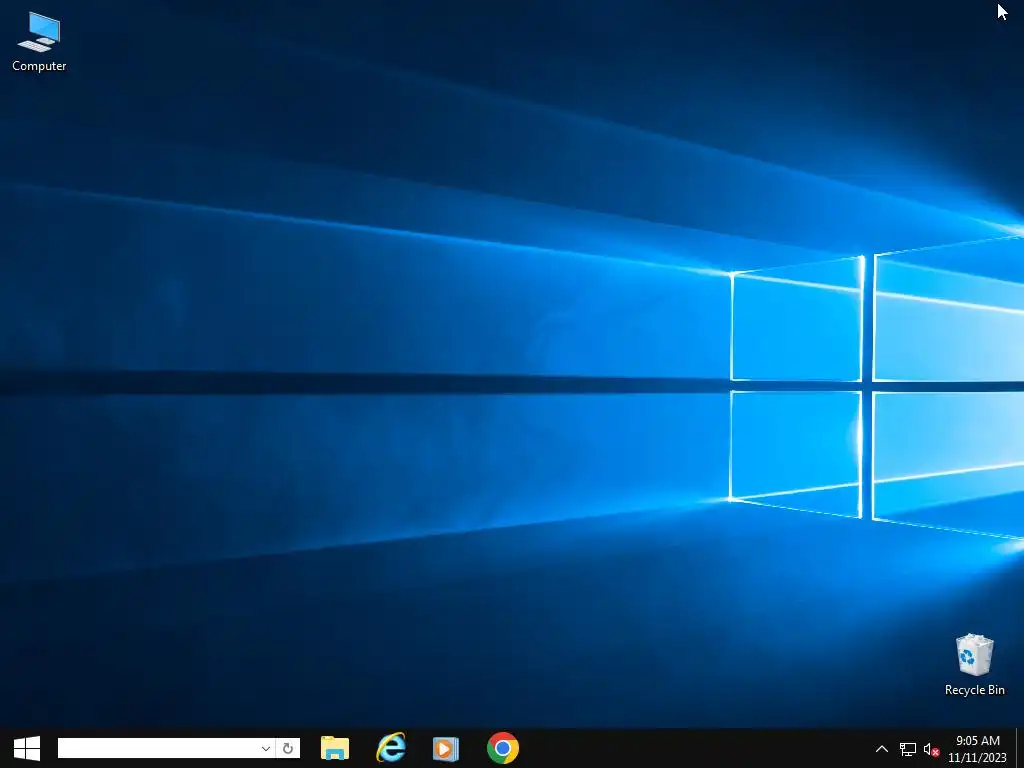
Task: Launch Google Chrome from the taskbar
Action: 503,748
